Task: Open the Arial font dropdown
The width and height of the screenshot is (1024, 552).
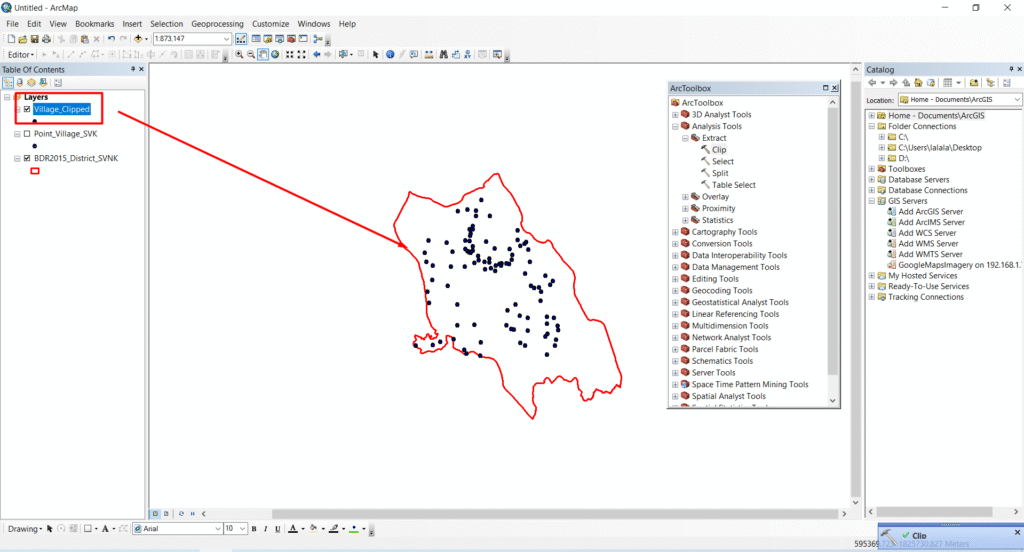Action: tap(217, 529)
